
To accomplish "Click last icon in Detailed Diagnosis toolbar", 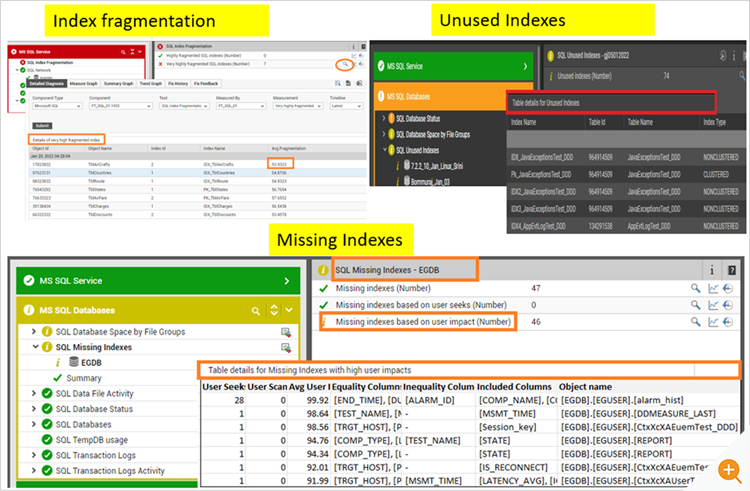I will (x=359, y=83).
